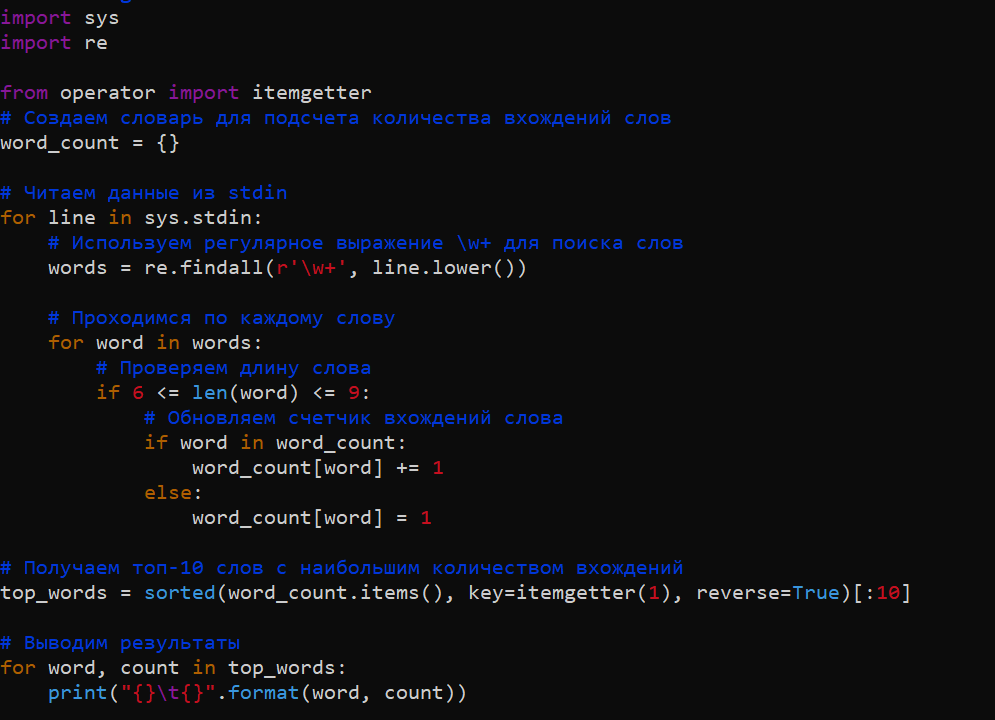Click the comment 'Читаем данные из stdin'
The width and height of the screenshot is (995, 720).
(143, 193)
